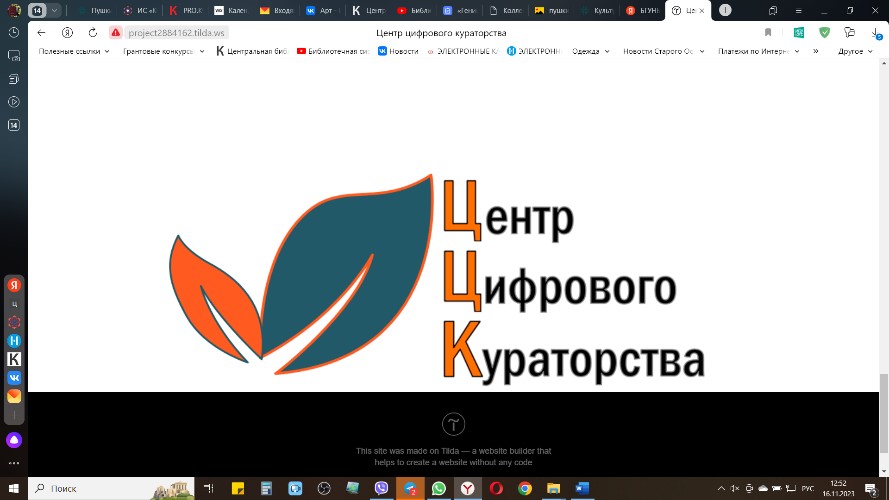The image size is (889, 500).
Task: Click the red insecure-site warning icon
Action: [x=116, y=33]
